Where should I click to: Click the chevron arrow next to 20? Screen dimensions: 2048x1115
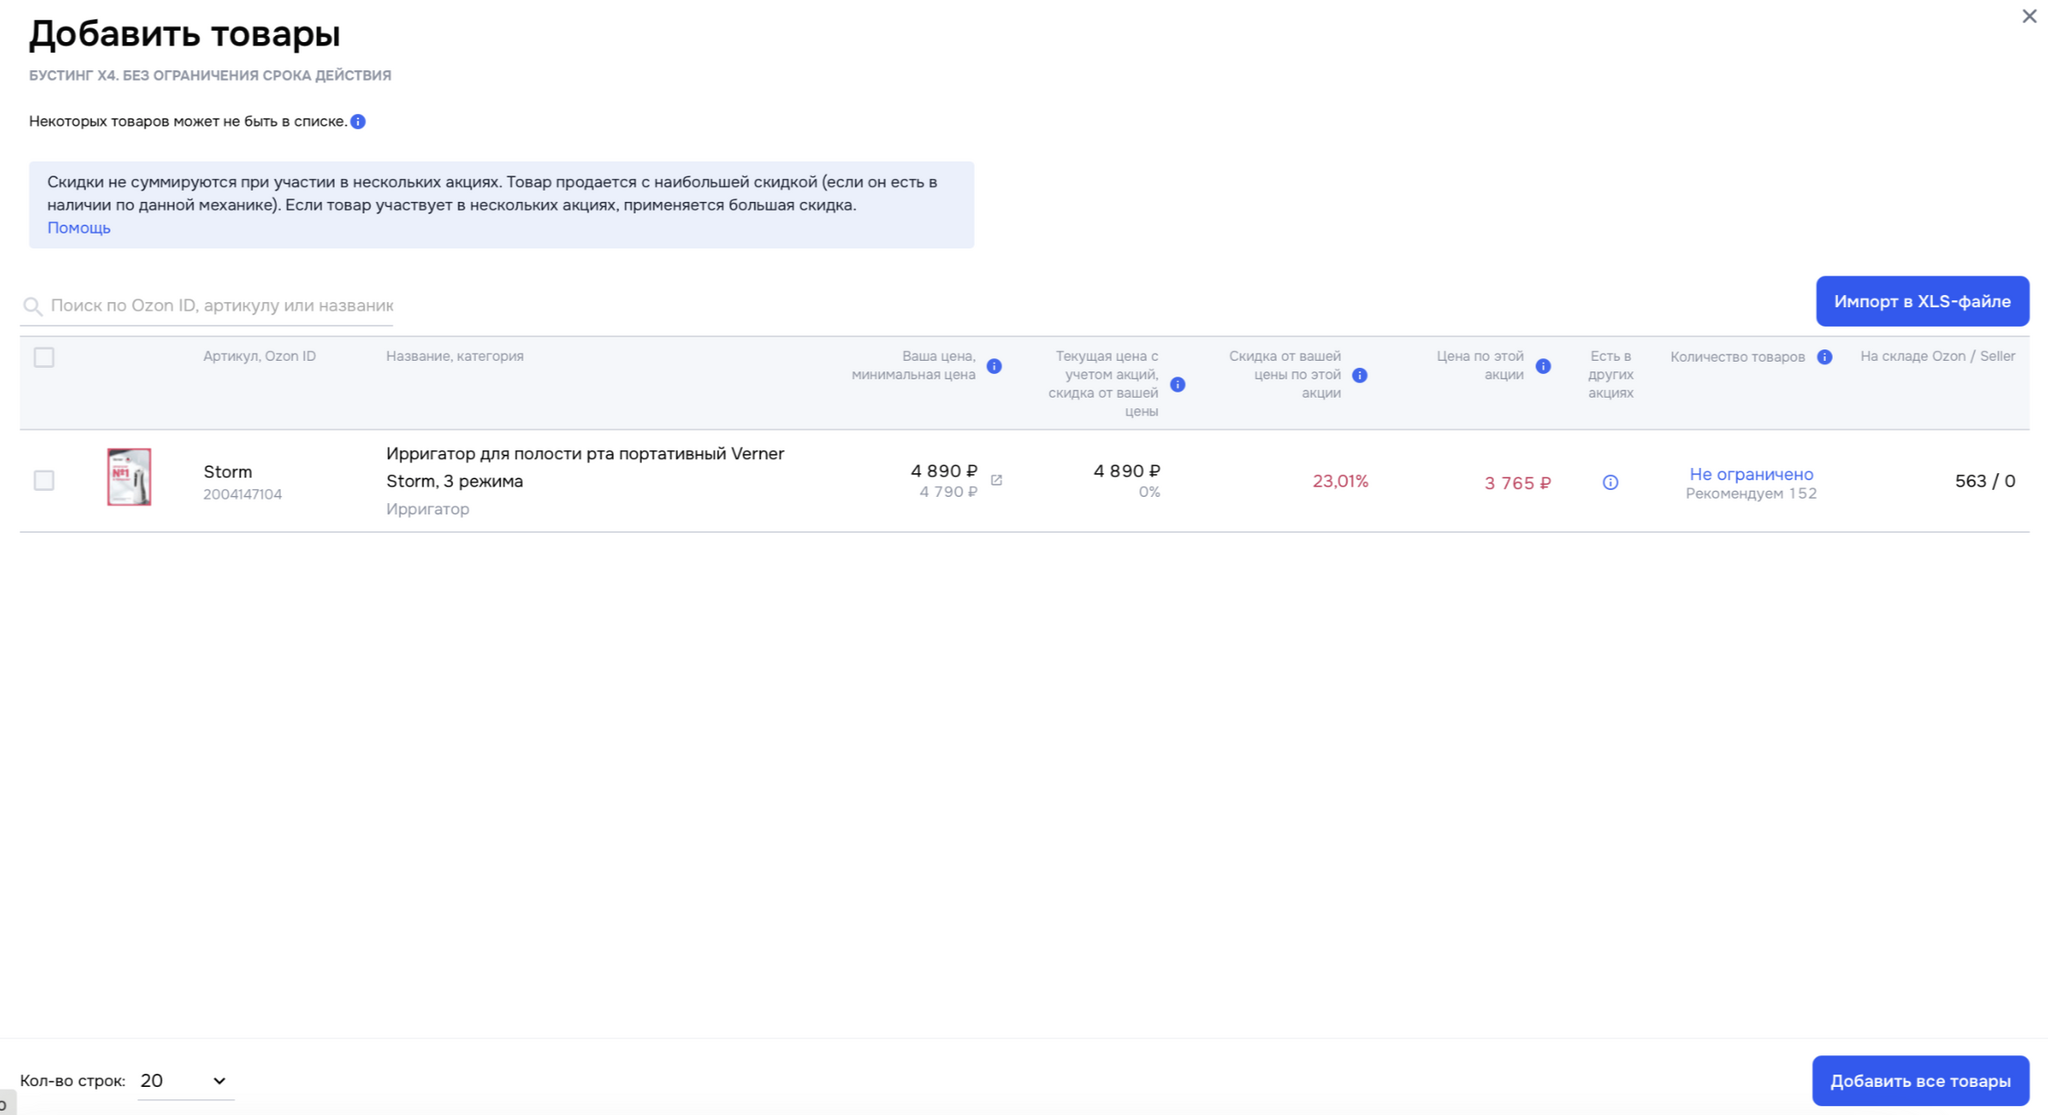coord(219,1081)
